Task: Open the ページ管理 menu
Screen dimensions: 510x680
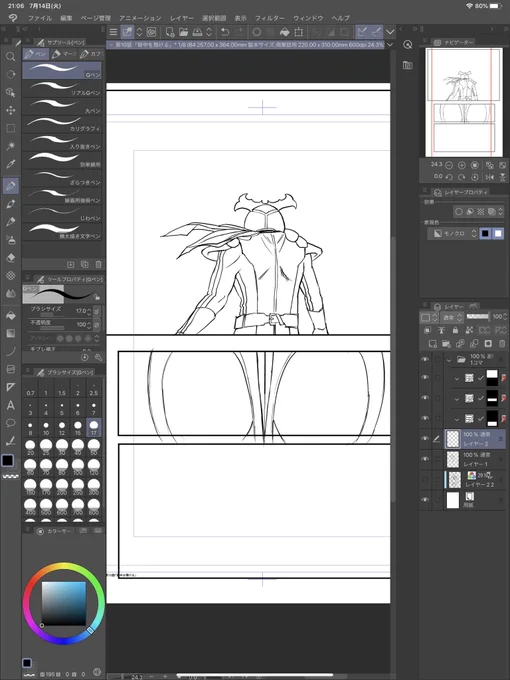Action: point(95,18)
